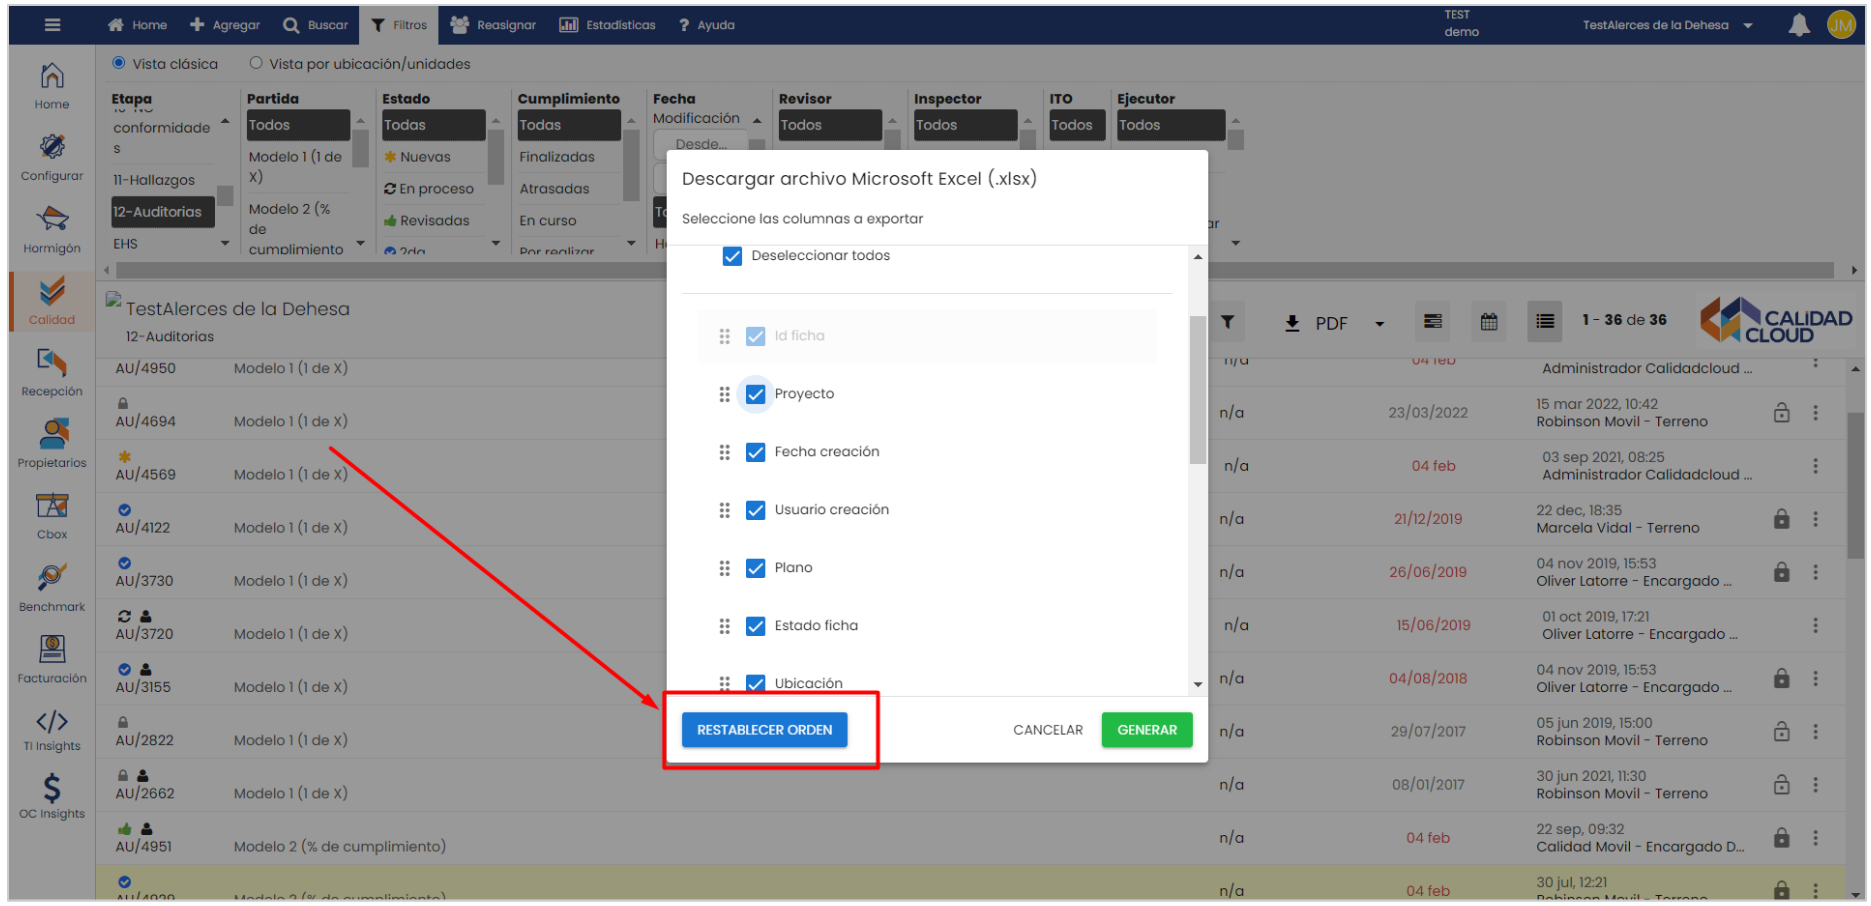Open the Estadísticas menu

[x=607, y=25]
